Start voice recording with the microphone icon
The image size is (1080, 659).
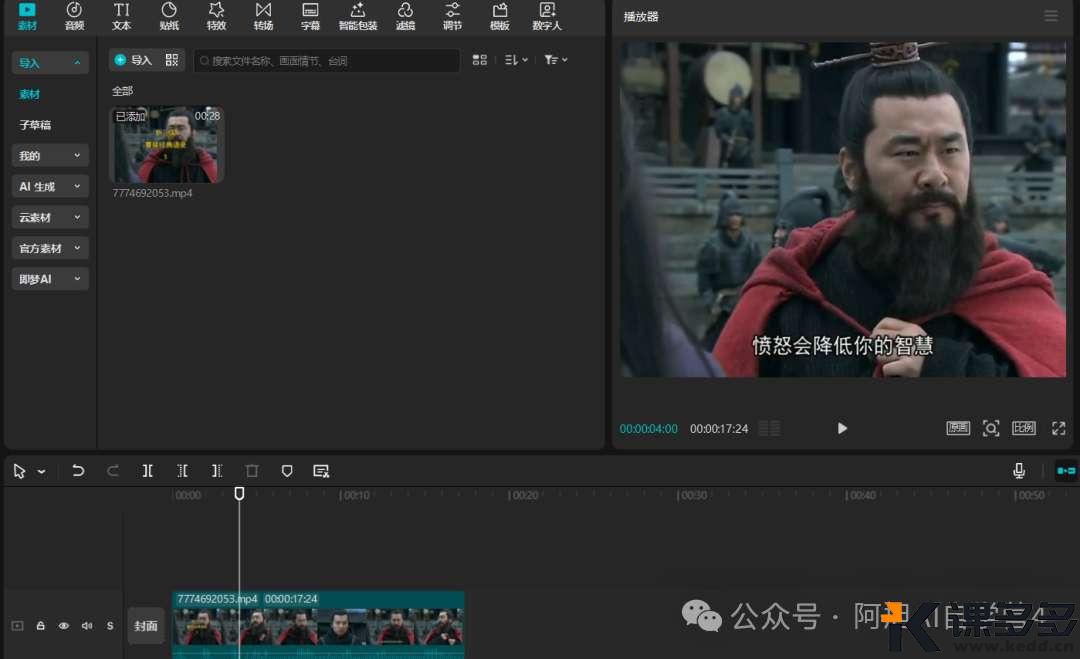(1019, 471)
